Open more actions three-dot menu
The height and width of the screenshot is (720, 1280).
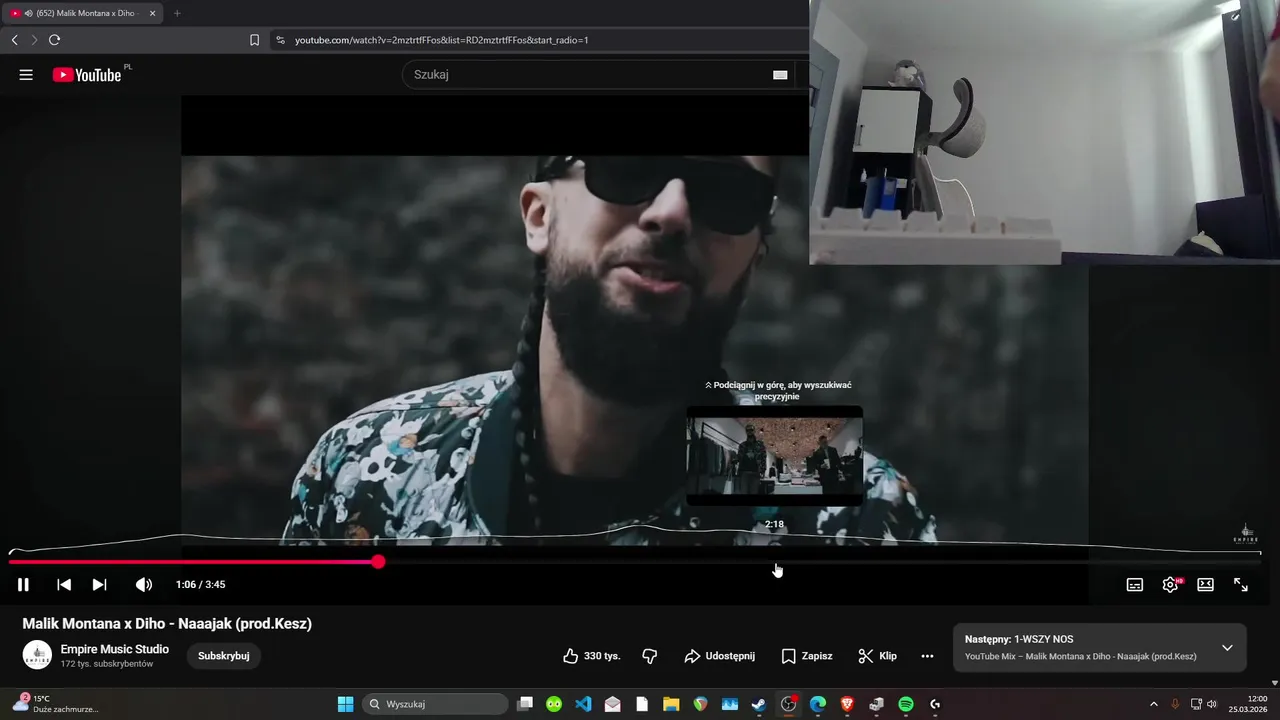tap(927, 656)
